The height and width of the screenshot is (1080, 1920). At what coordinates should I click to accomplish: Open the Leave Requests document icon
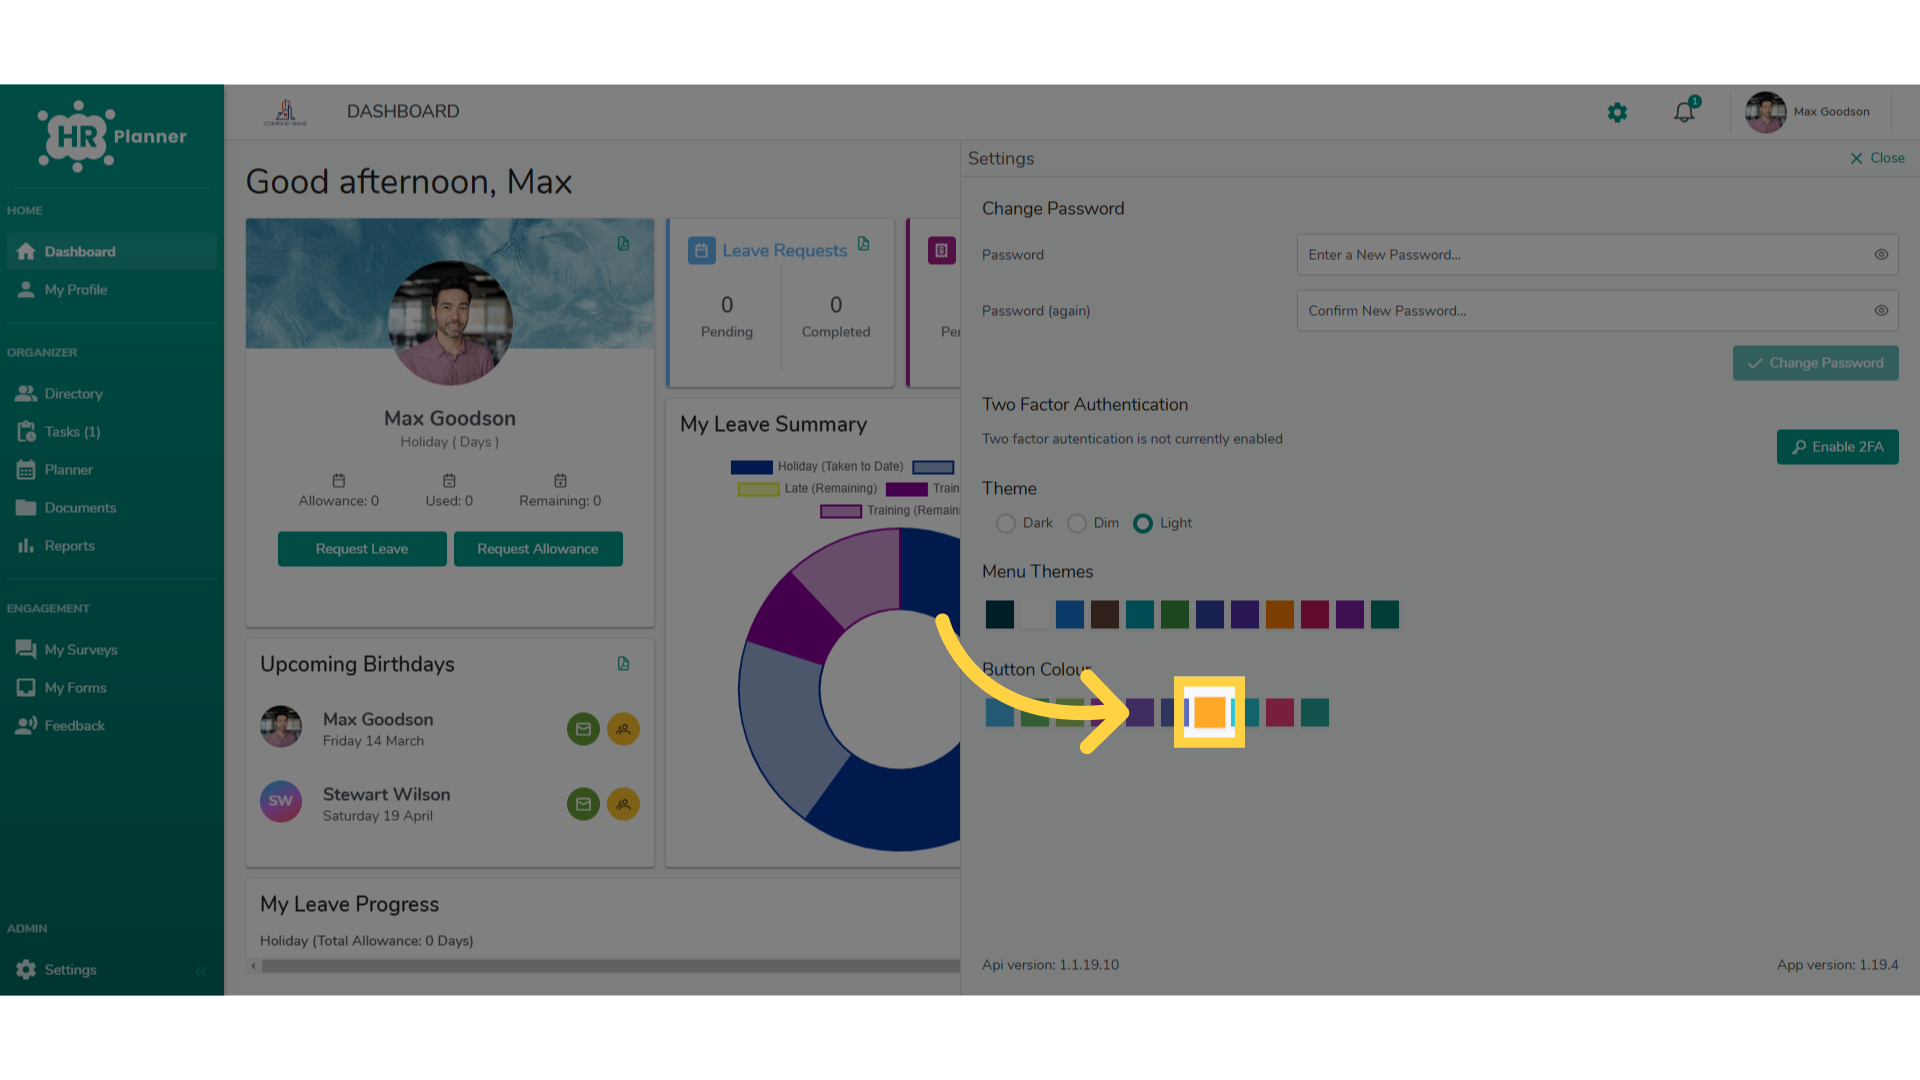(x=864, y=244)
